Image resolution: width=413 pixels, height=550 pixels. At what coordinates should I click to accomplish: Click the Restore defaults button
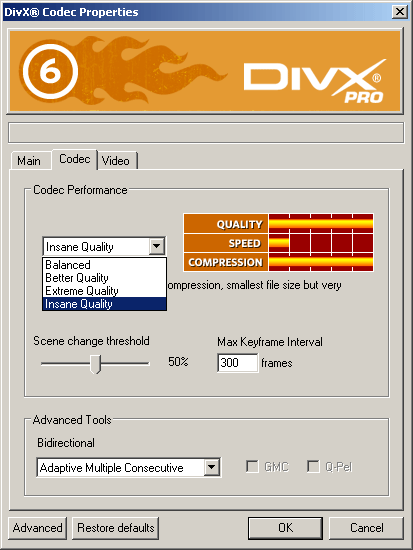click(115, 528)
